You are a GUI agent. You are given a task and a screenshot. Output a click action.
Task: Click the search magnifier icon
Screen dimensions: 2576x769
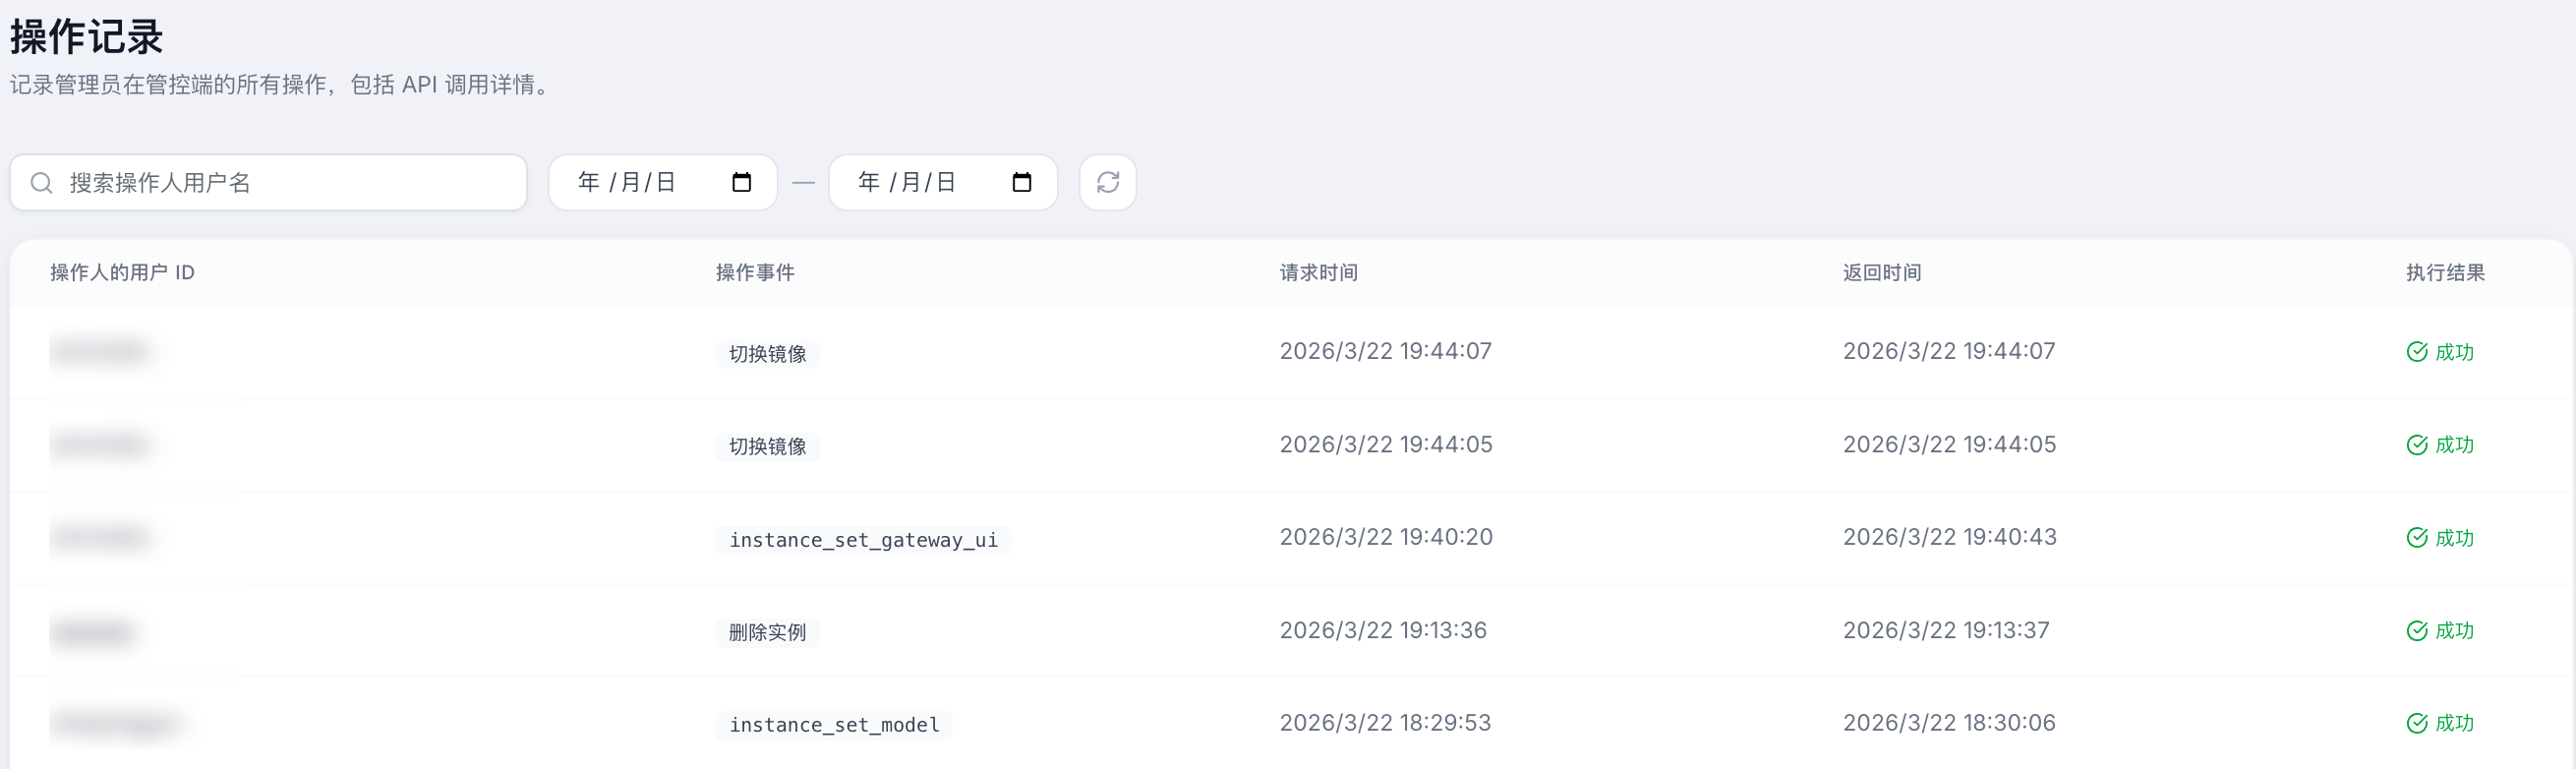click(x=41, y=183)
